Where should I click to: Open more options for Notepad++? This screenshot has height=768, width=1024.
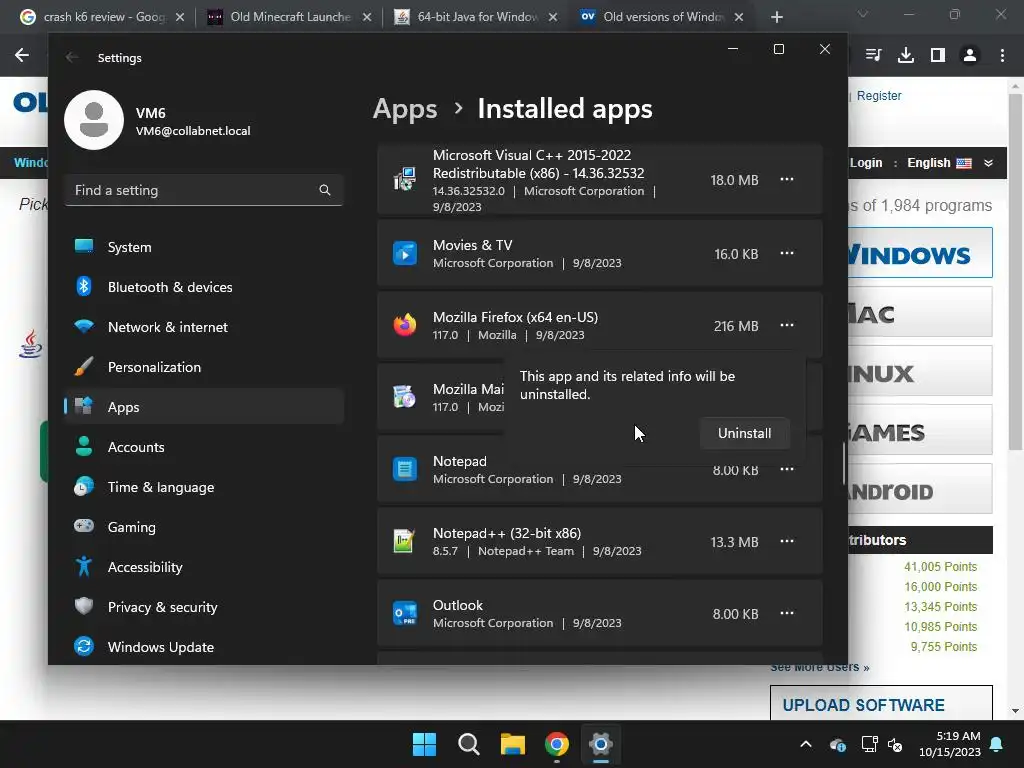(x=787, y=541)
